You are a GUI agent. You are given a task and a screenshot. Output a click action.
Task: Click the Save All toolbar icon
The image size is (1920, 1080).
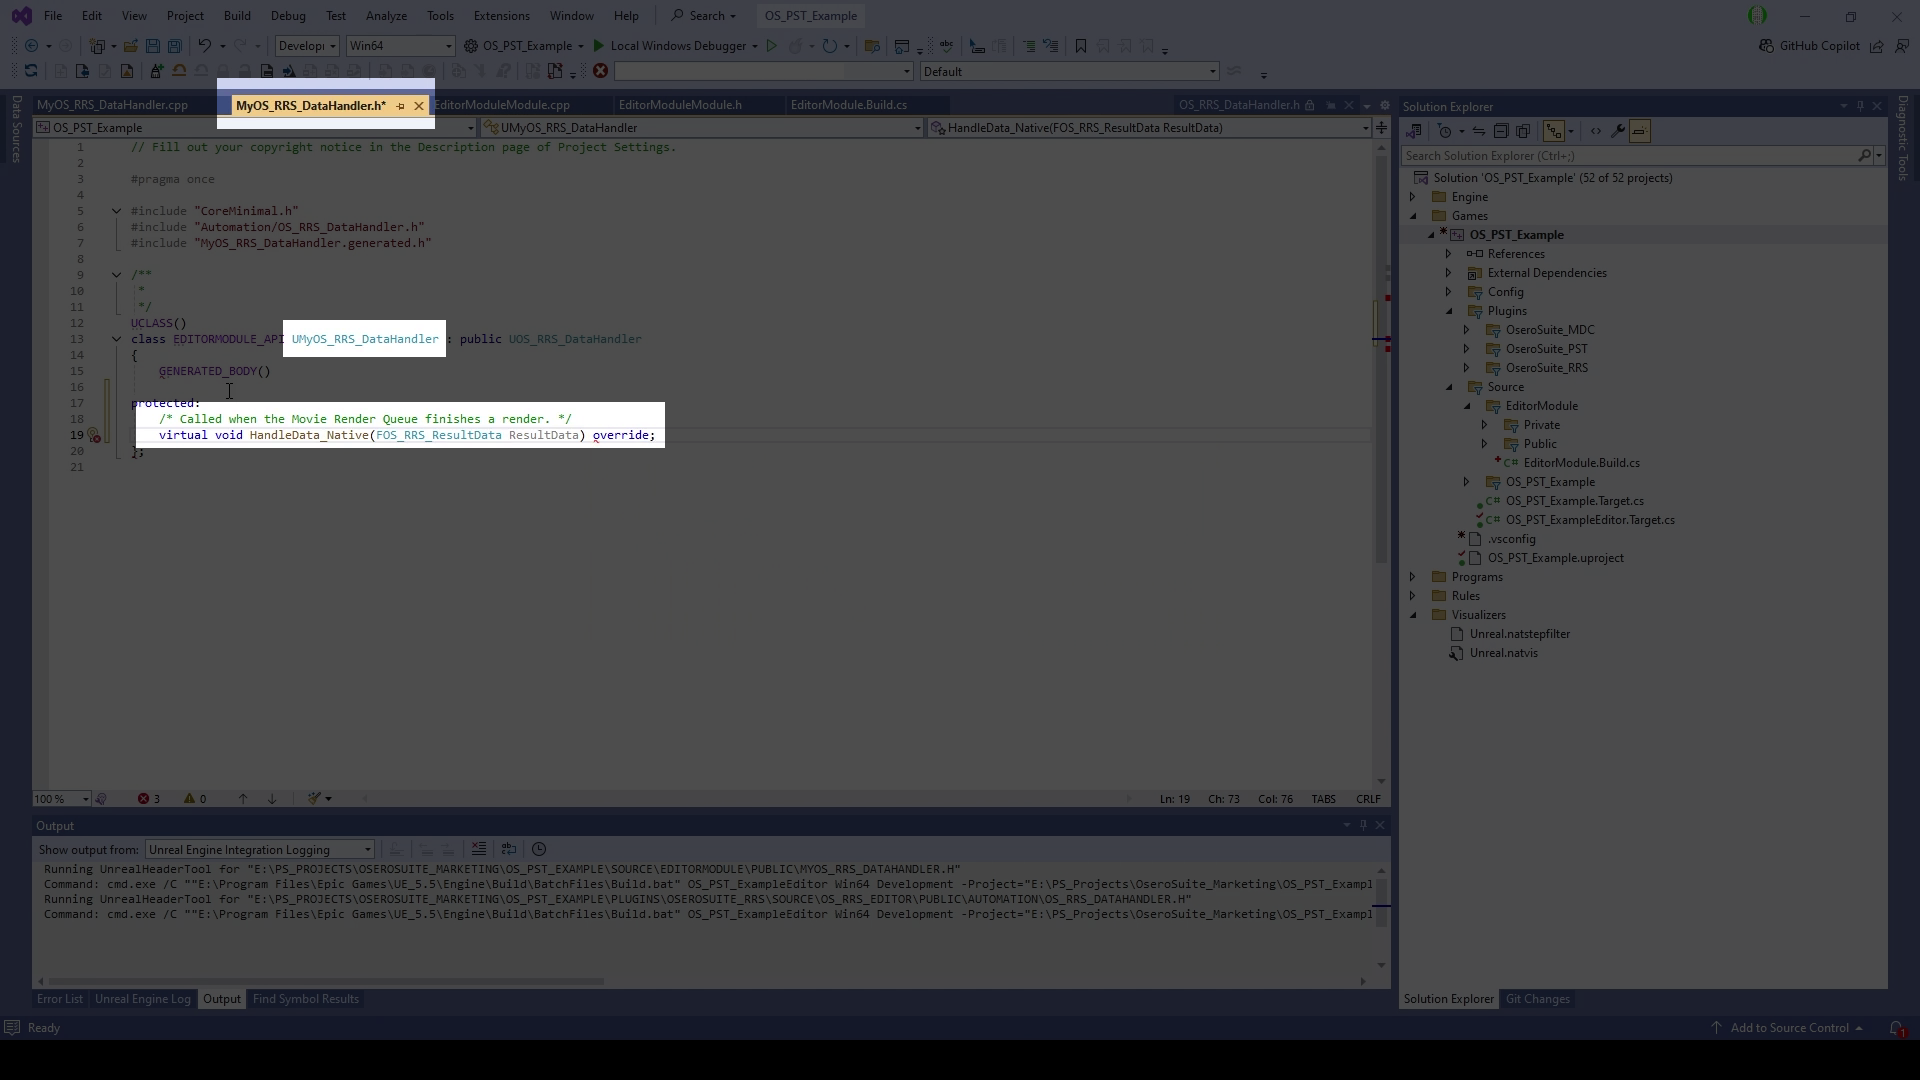[175, 46]
